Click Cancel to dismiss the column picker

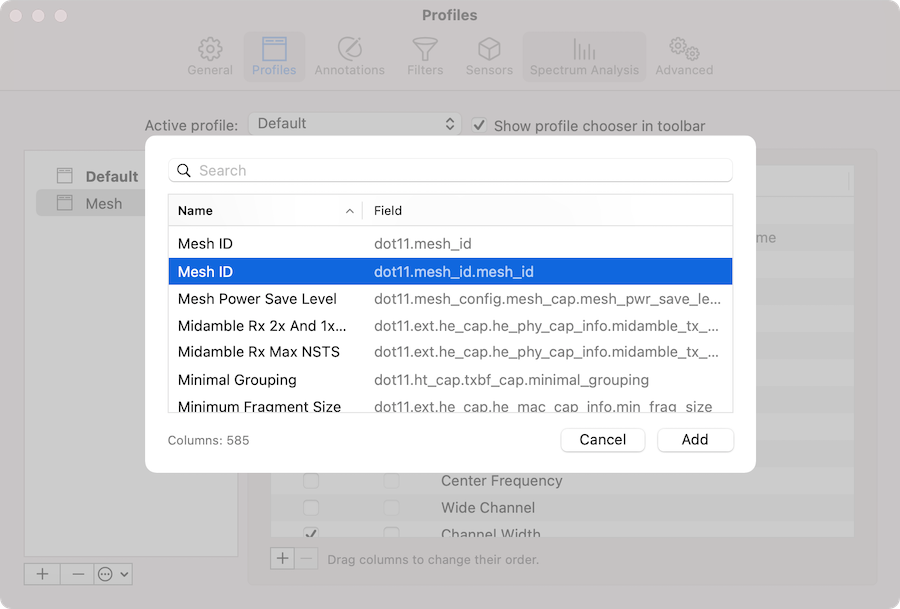click(x=602, y=439)
